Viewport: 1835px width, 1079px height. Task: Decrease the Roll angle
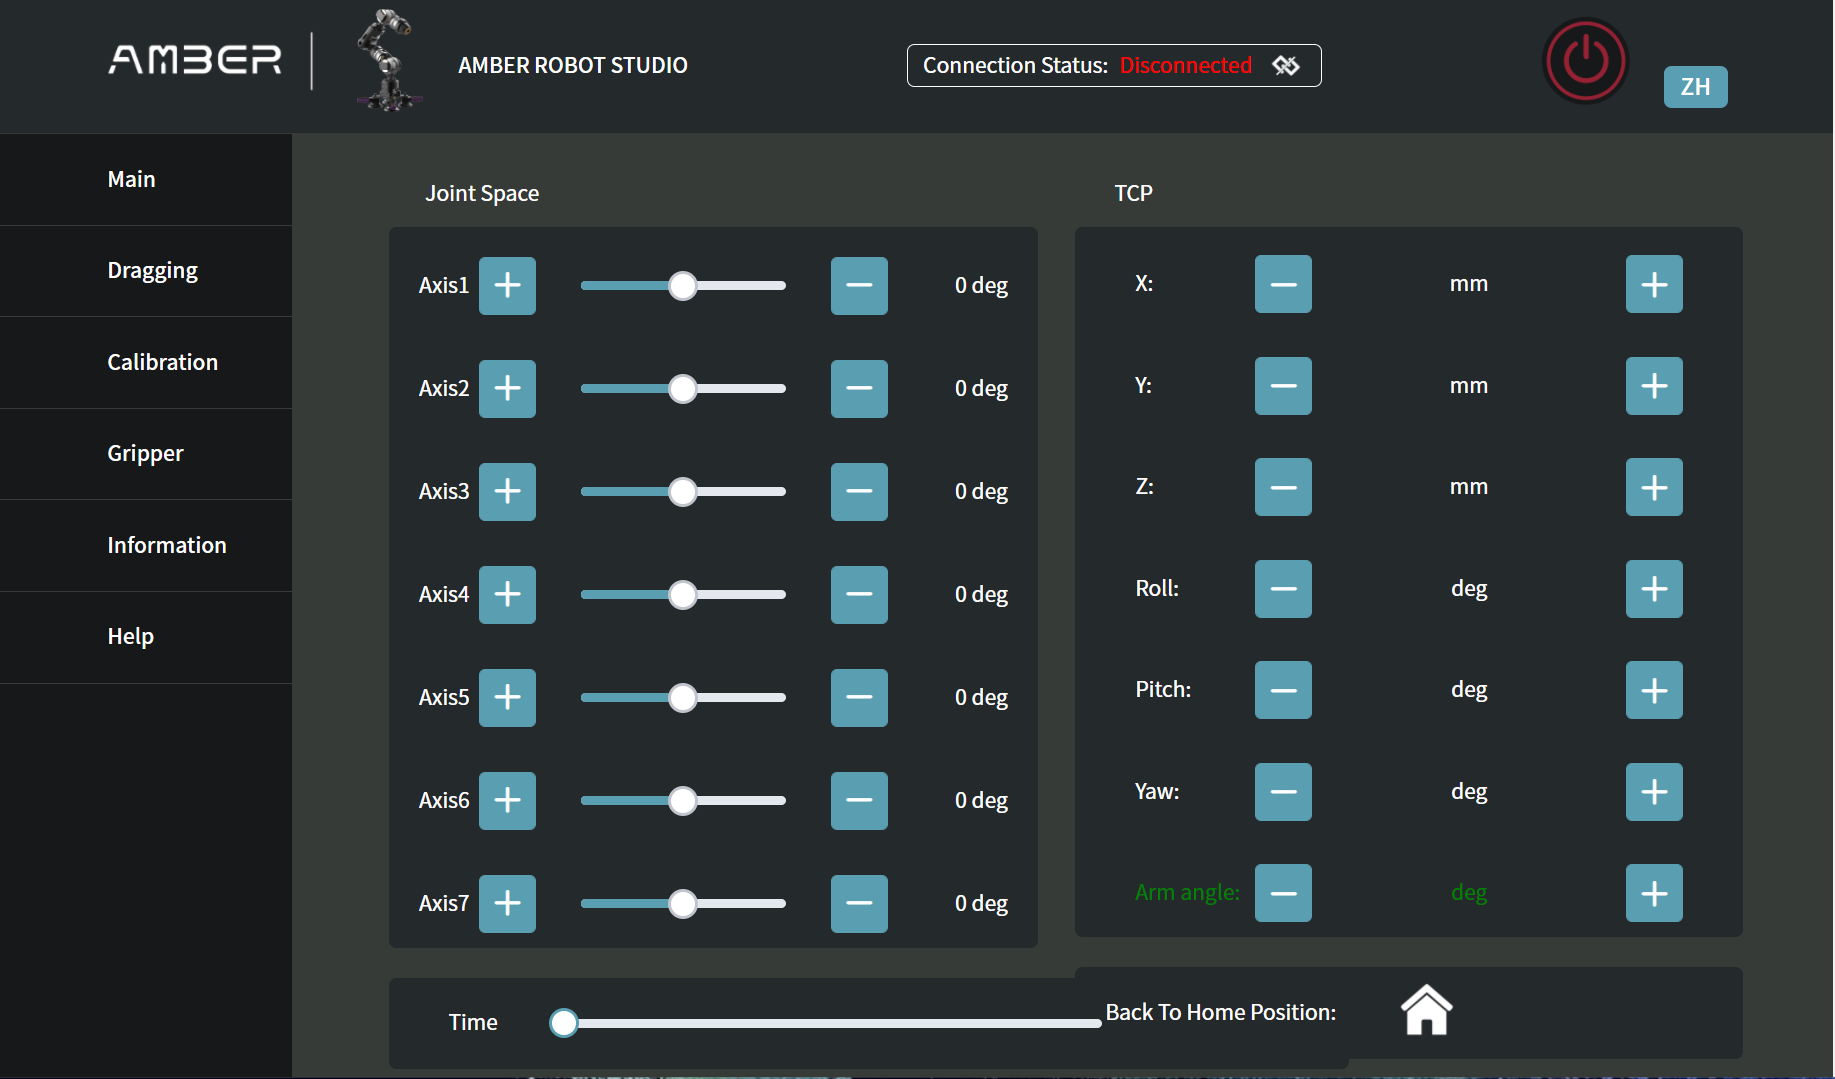click(x=1283, y=589)
